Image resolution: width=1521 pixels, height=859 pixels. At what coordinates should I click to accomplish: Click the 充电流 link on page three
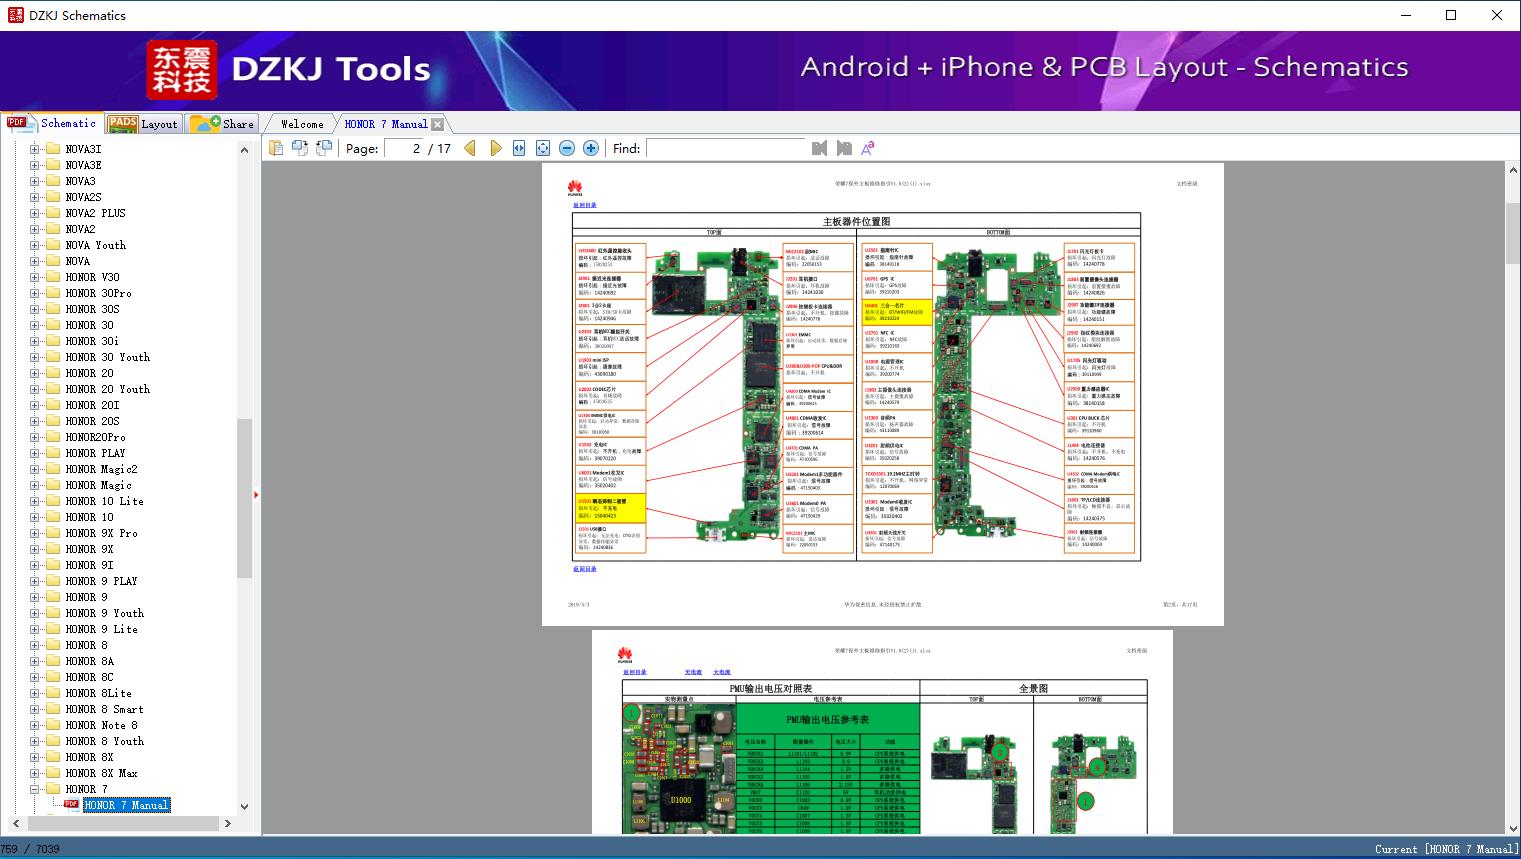click(x=693, y=672)
